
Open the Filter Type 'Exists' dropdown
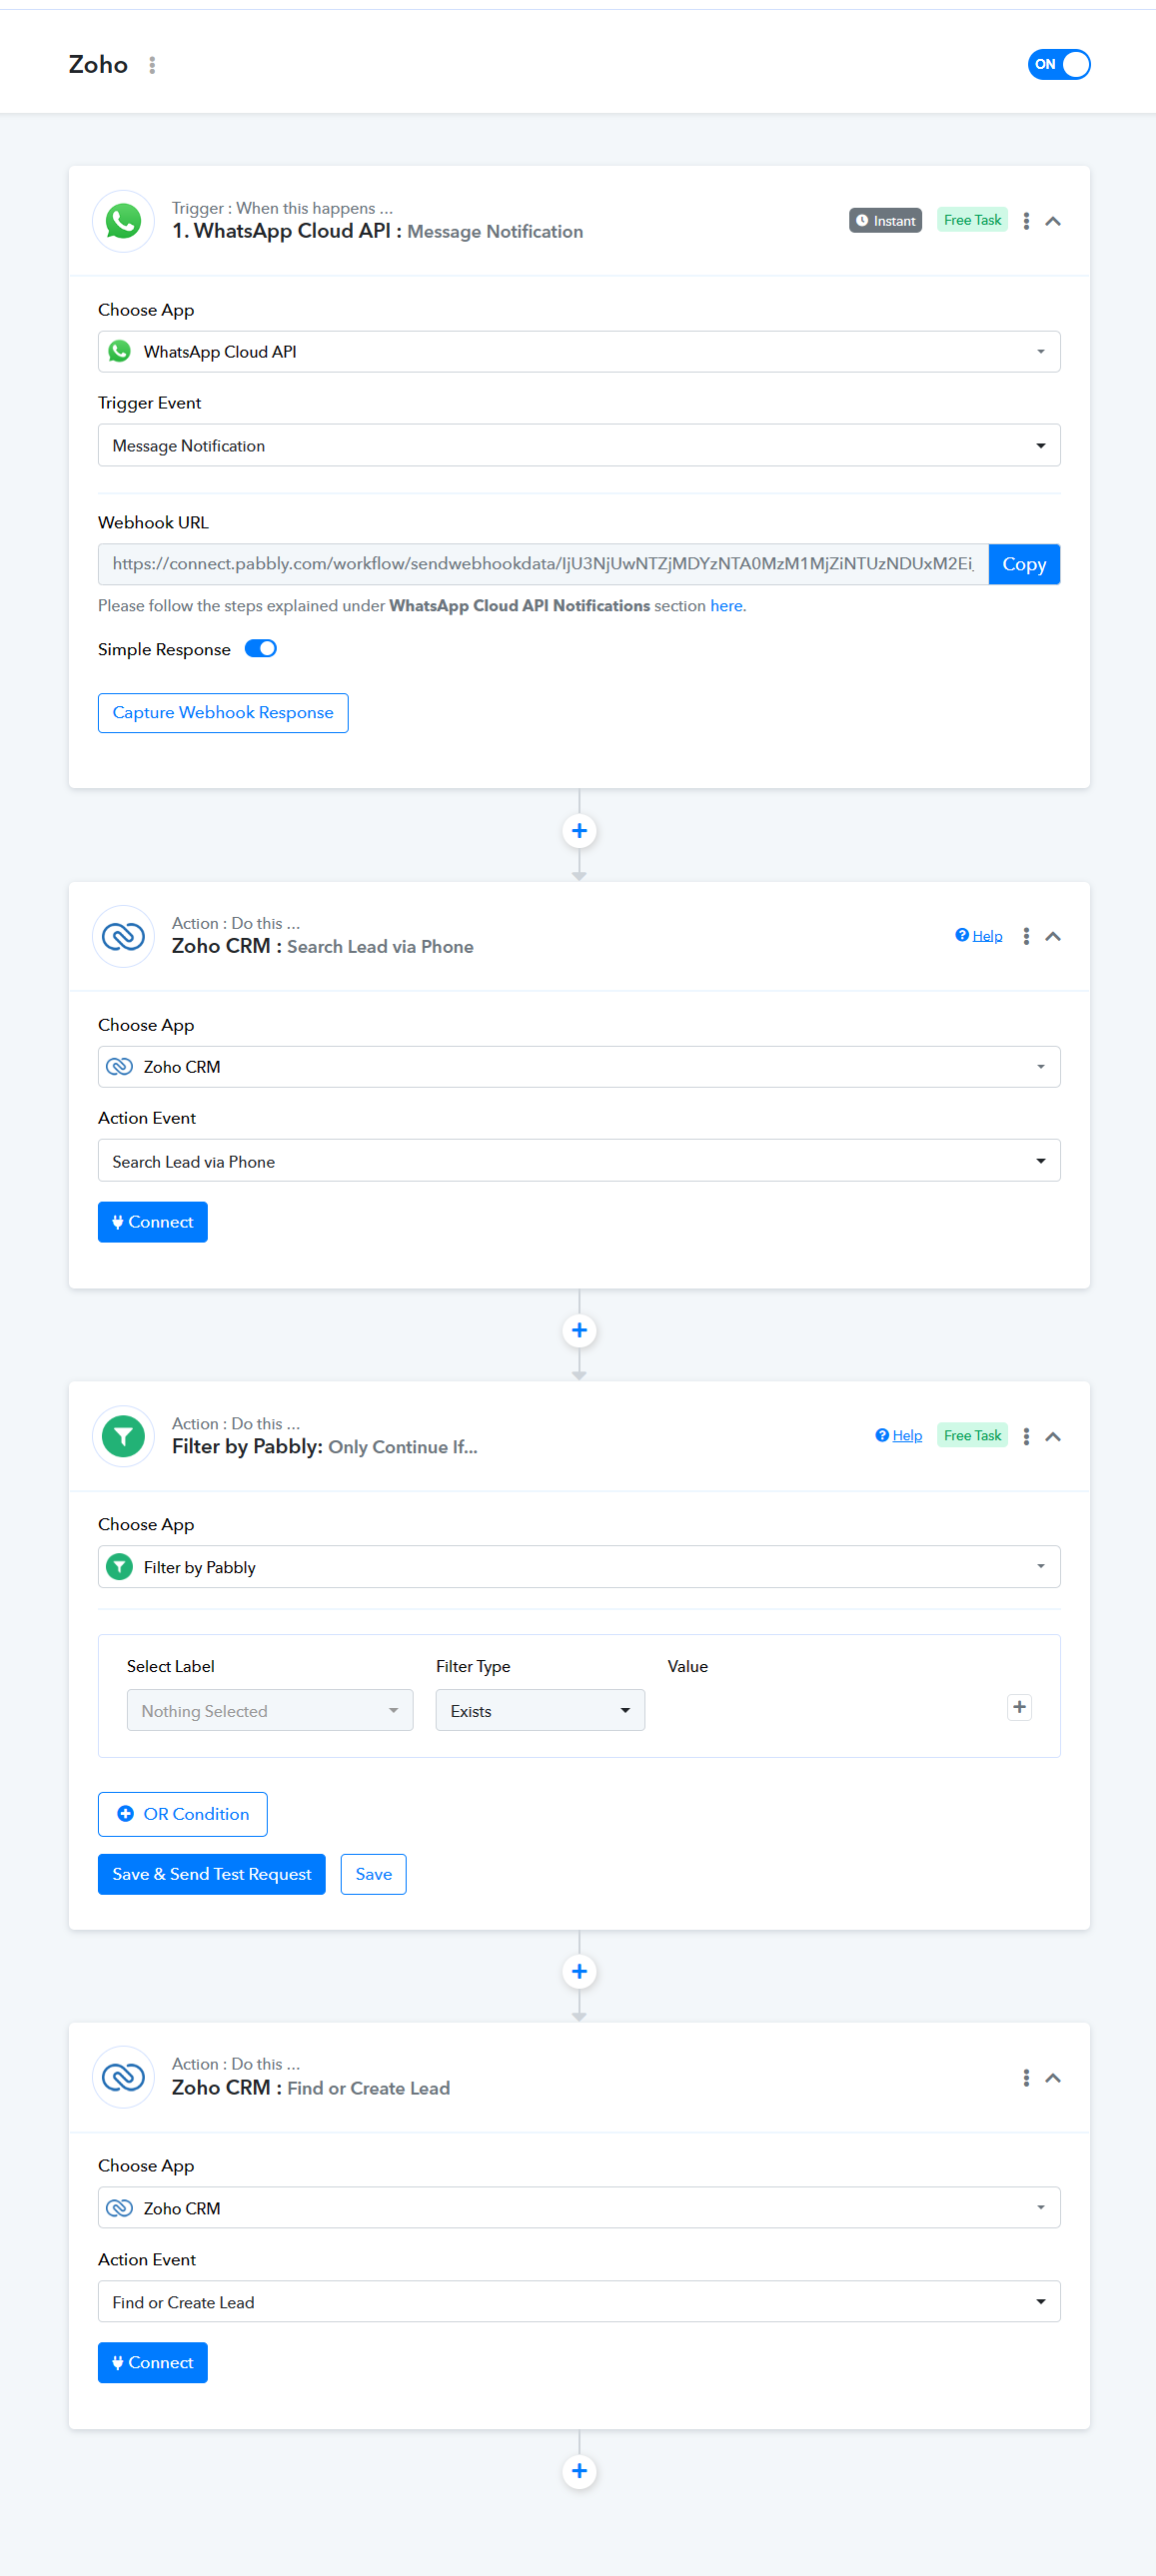(x=540, y=1711)
